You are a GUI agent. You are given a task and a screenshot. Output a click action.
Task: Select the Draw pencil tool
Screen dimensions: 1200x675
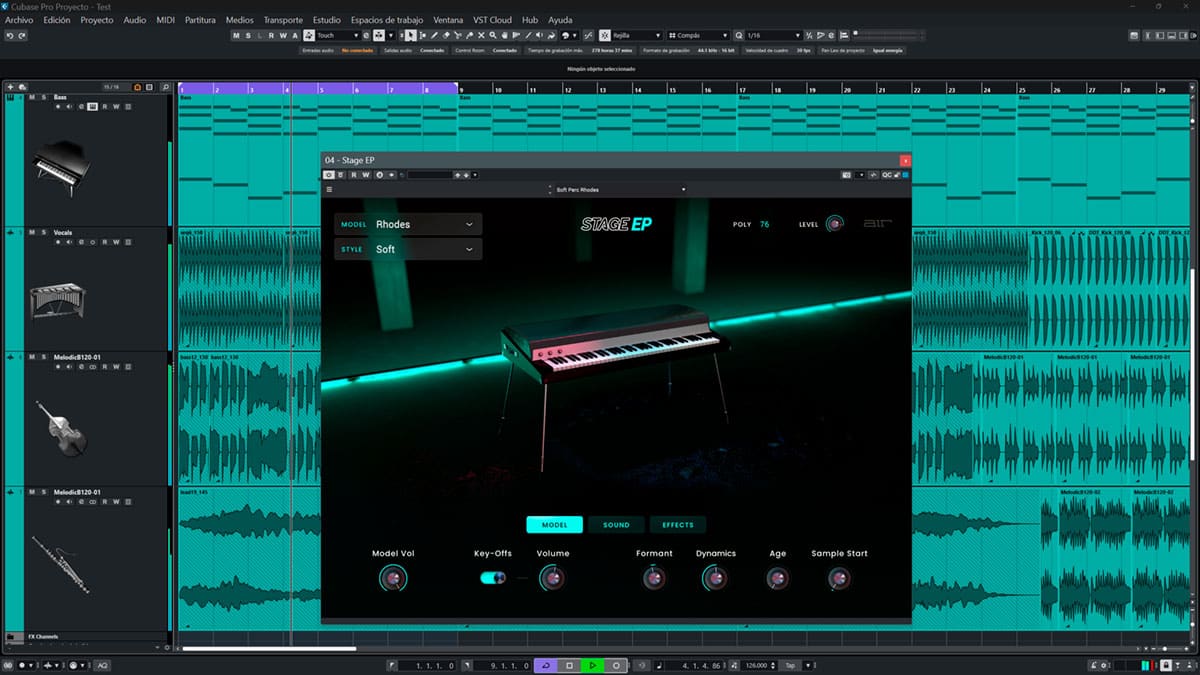click(x=435, y=35)
